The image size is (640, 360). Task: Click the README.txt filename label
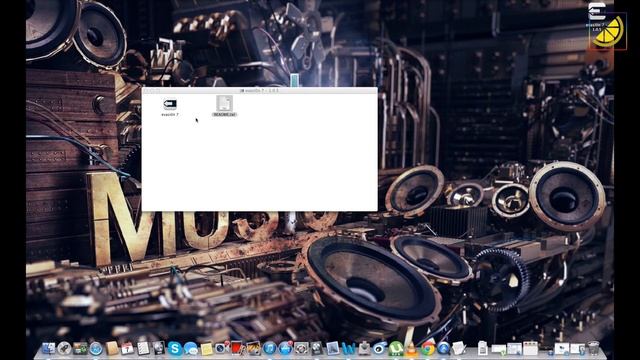[x=224, y=115]
